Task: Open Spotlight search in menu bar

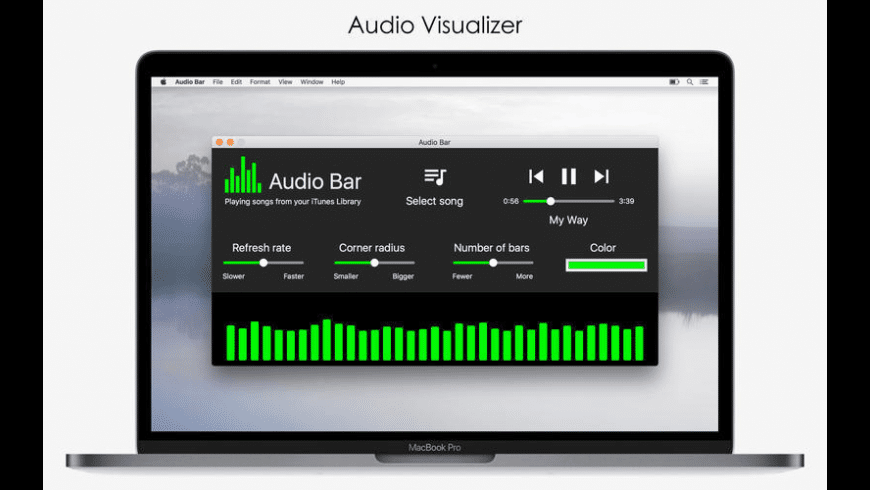Action: (690, 82)
